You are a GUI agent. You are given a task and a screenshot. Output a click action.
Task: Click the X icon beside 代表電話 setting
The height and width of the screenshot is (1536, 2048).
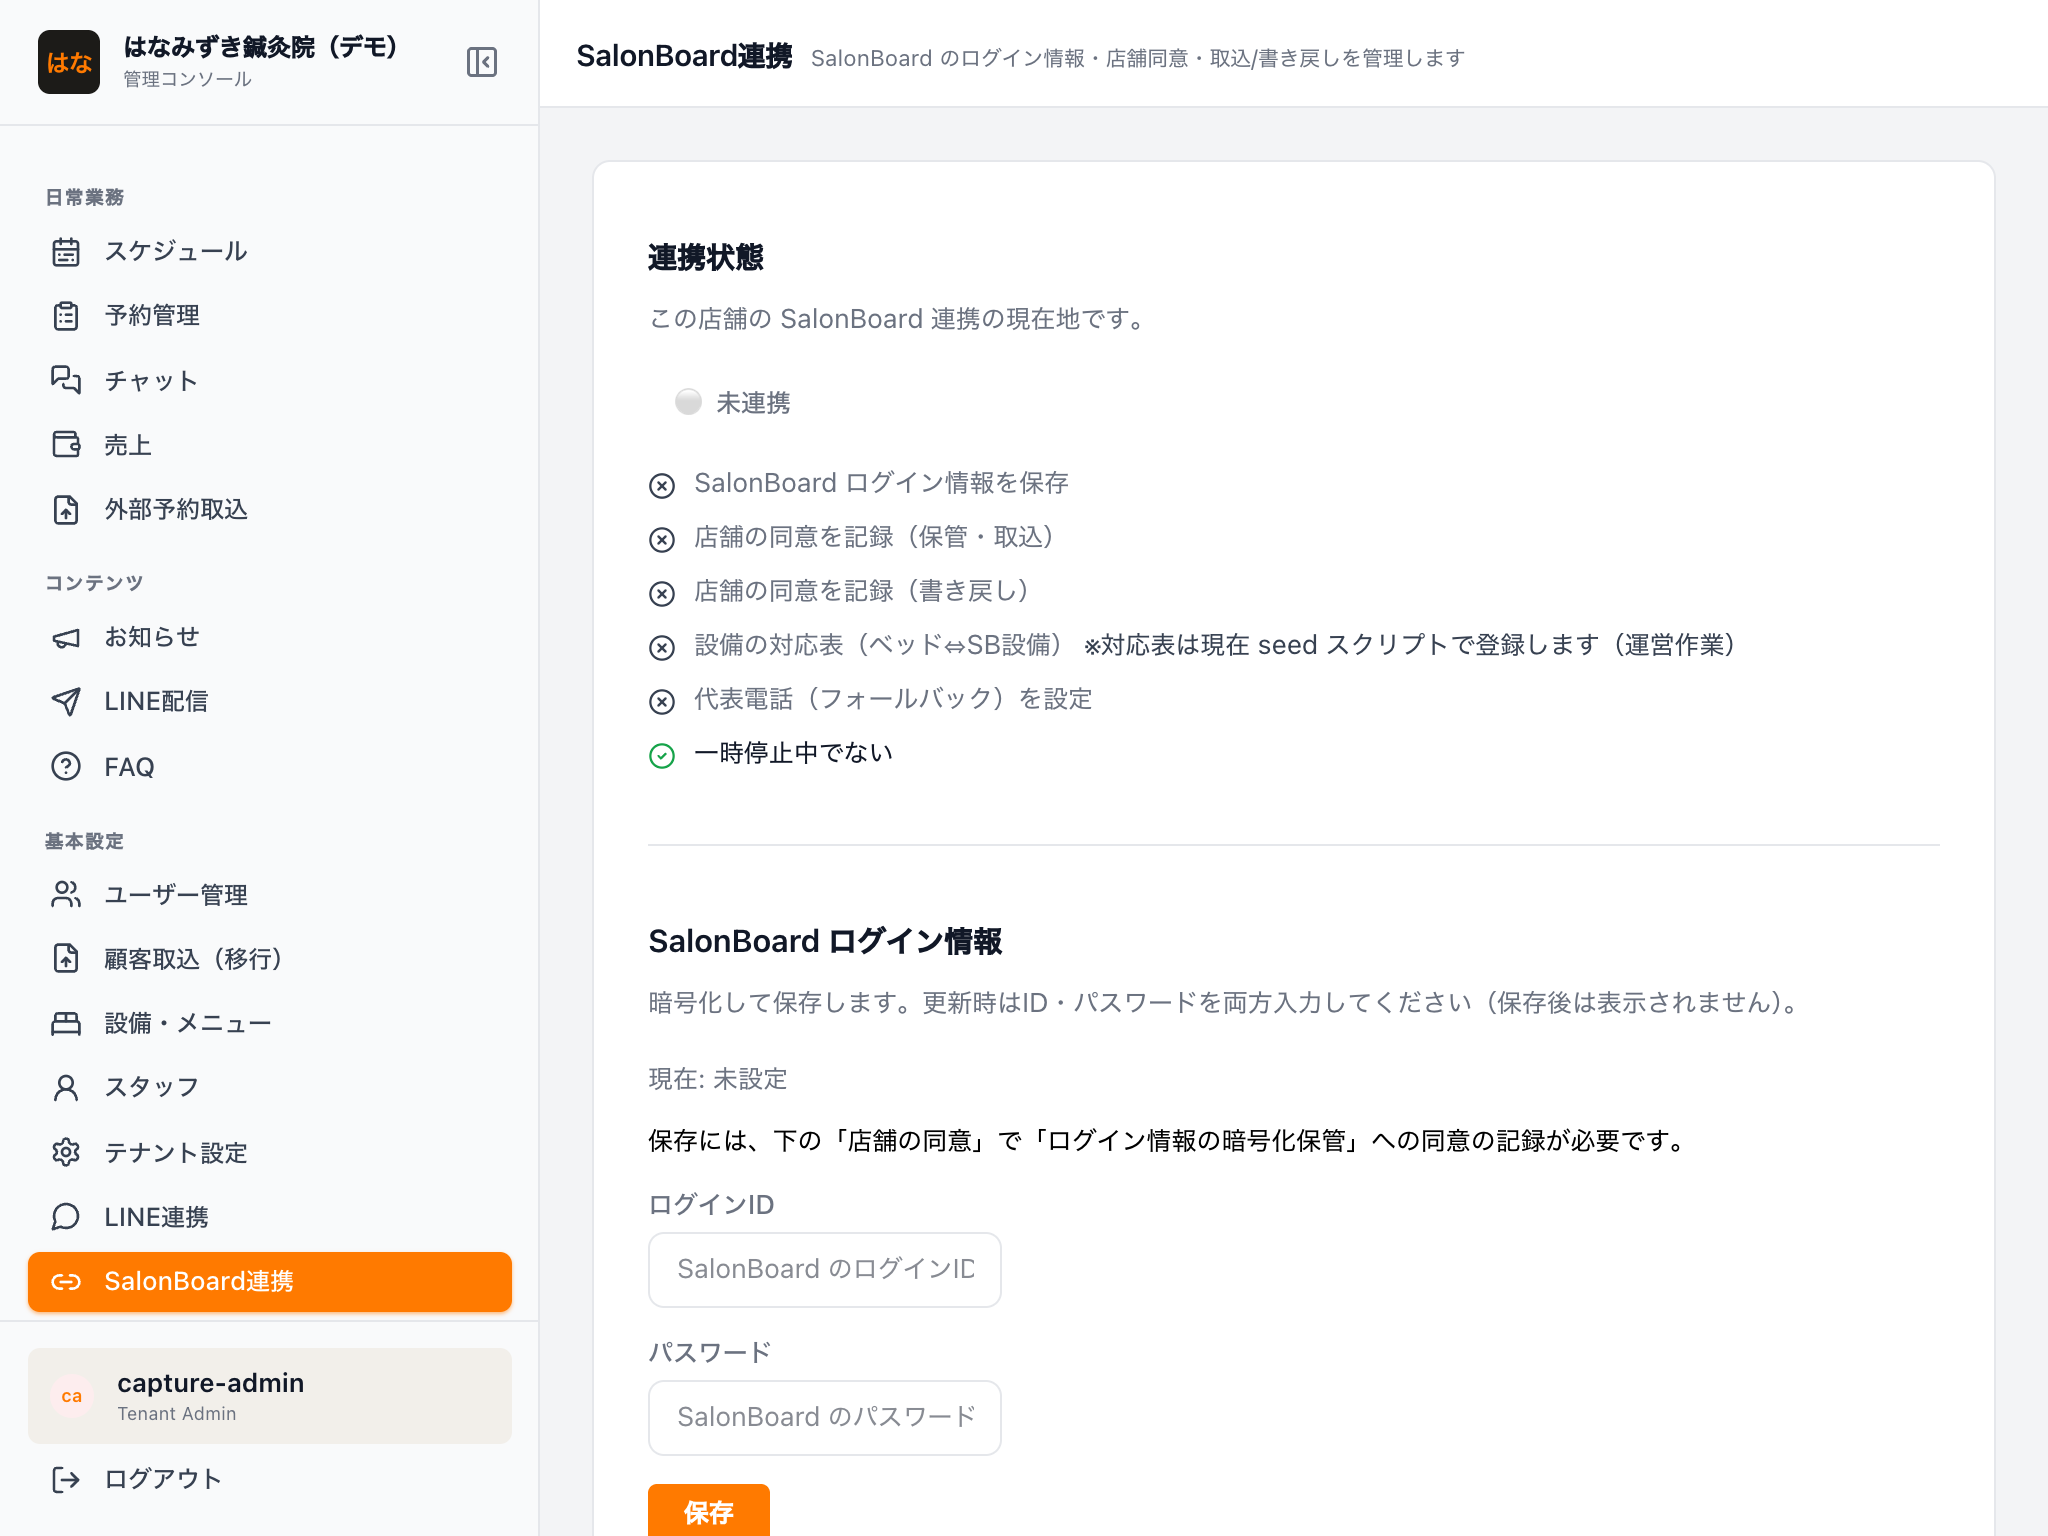662,702
